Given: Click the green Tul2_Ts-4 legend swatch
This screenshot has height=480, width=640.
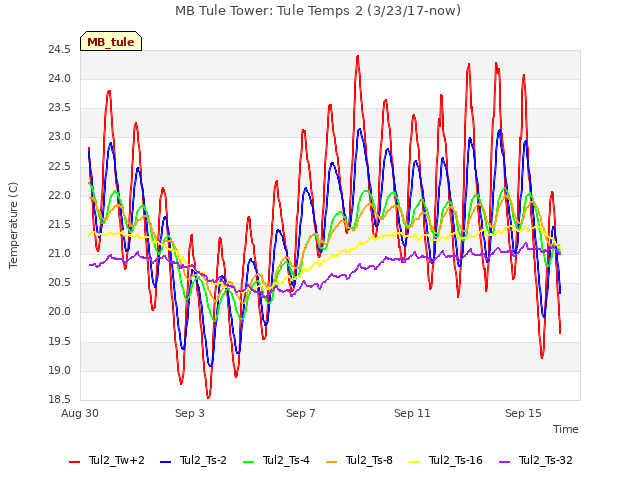Looking at the screenshot, I should click(x=249, y=462).
